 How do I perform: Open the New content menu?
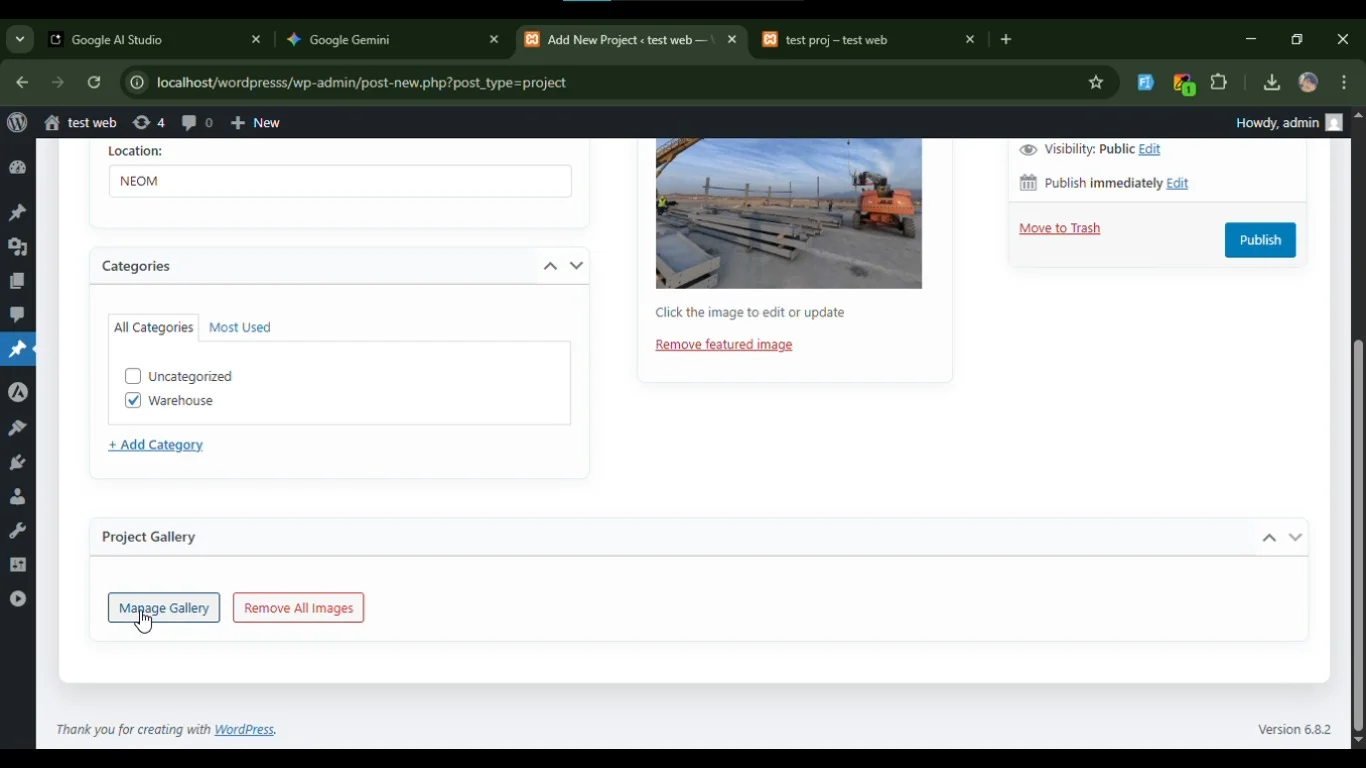255,123
